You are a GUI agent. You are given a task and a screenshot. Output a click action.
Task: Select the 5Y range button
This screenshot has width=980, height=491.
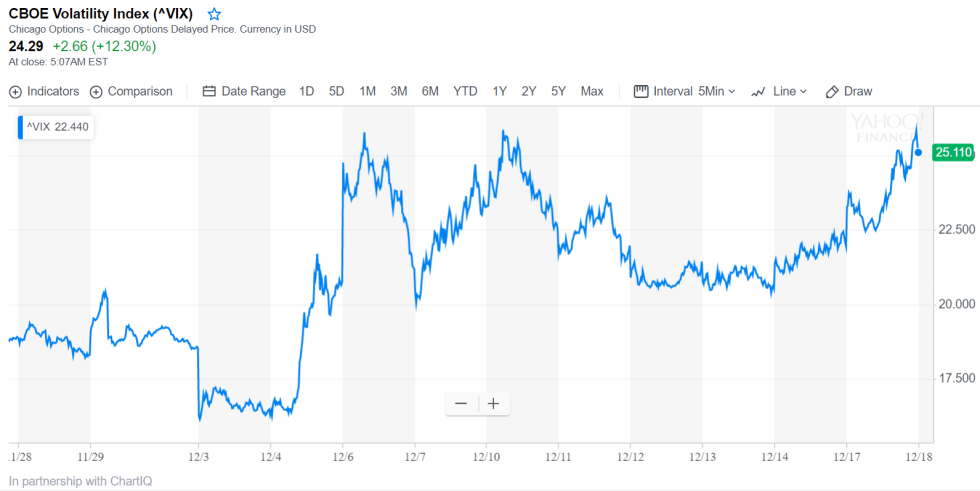[559, 91]
